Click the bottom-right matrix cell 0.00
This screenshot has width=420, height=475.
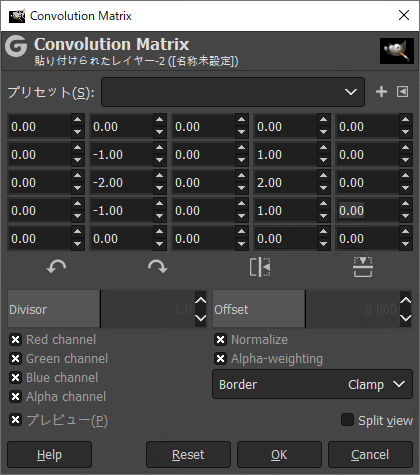tap(367, 238)
